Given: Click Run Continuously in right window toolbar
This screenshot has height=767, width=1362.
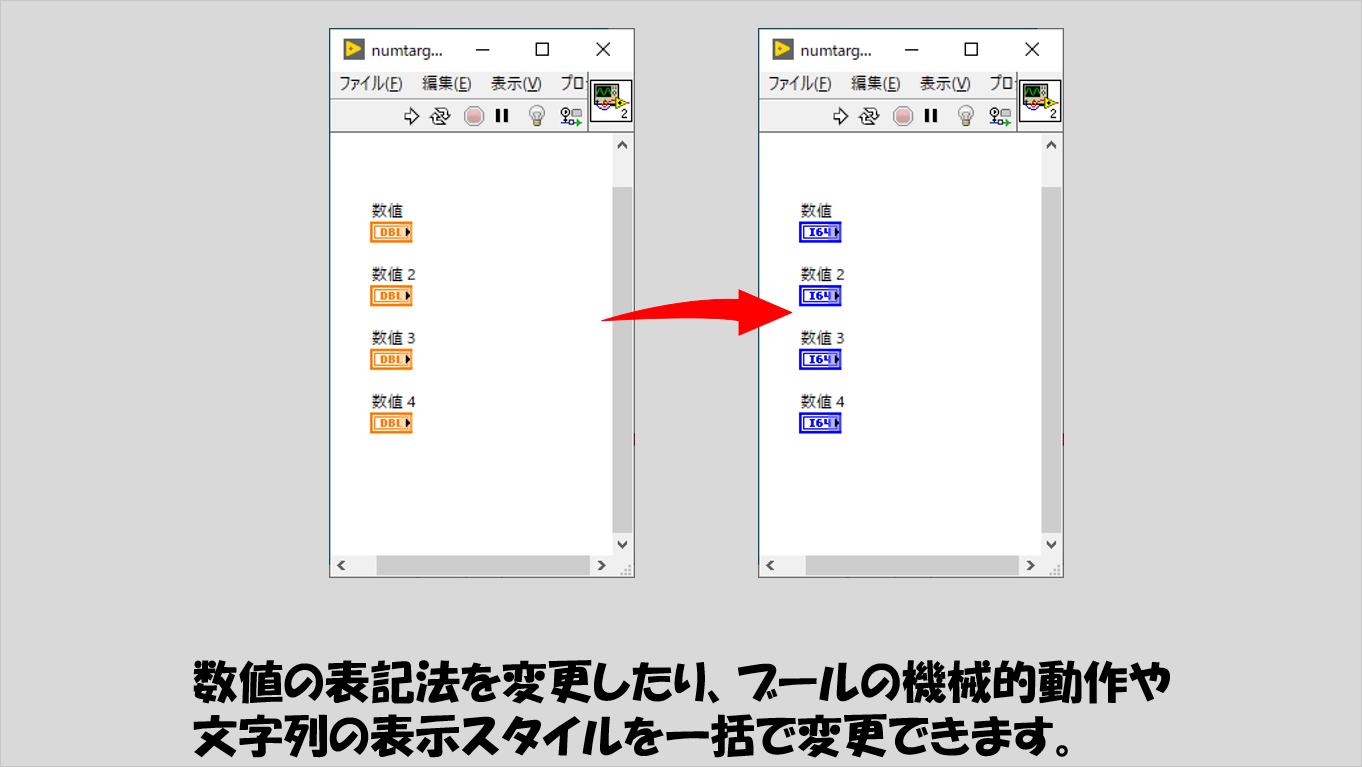Looking at the screenshot, I should tap(869, 116).
